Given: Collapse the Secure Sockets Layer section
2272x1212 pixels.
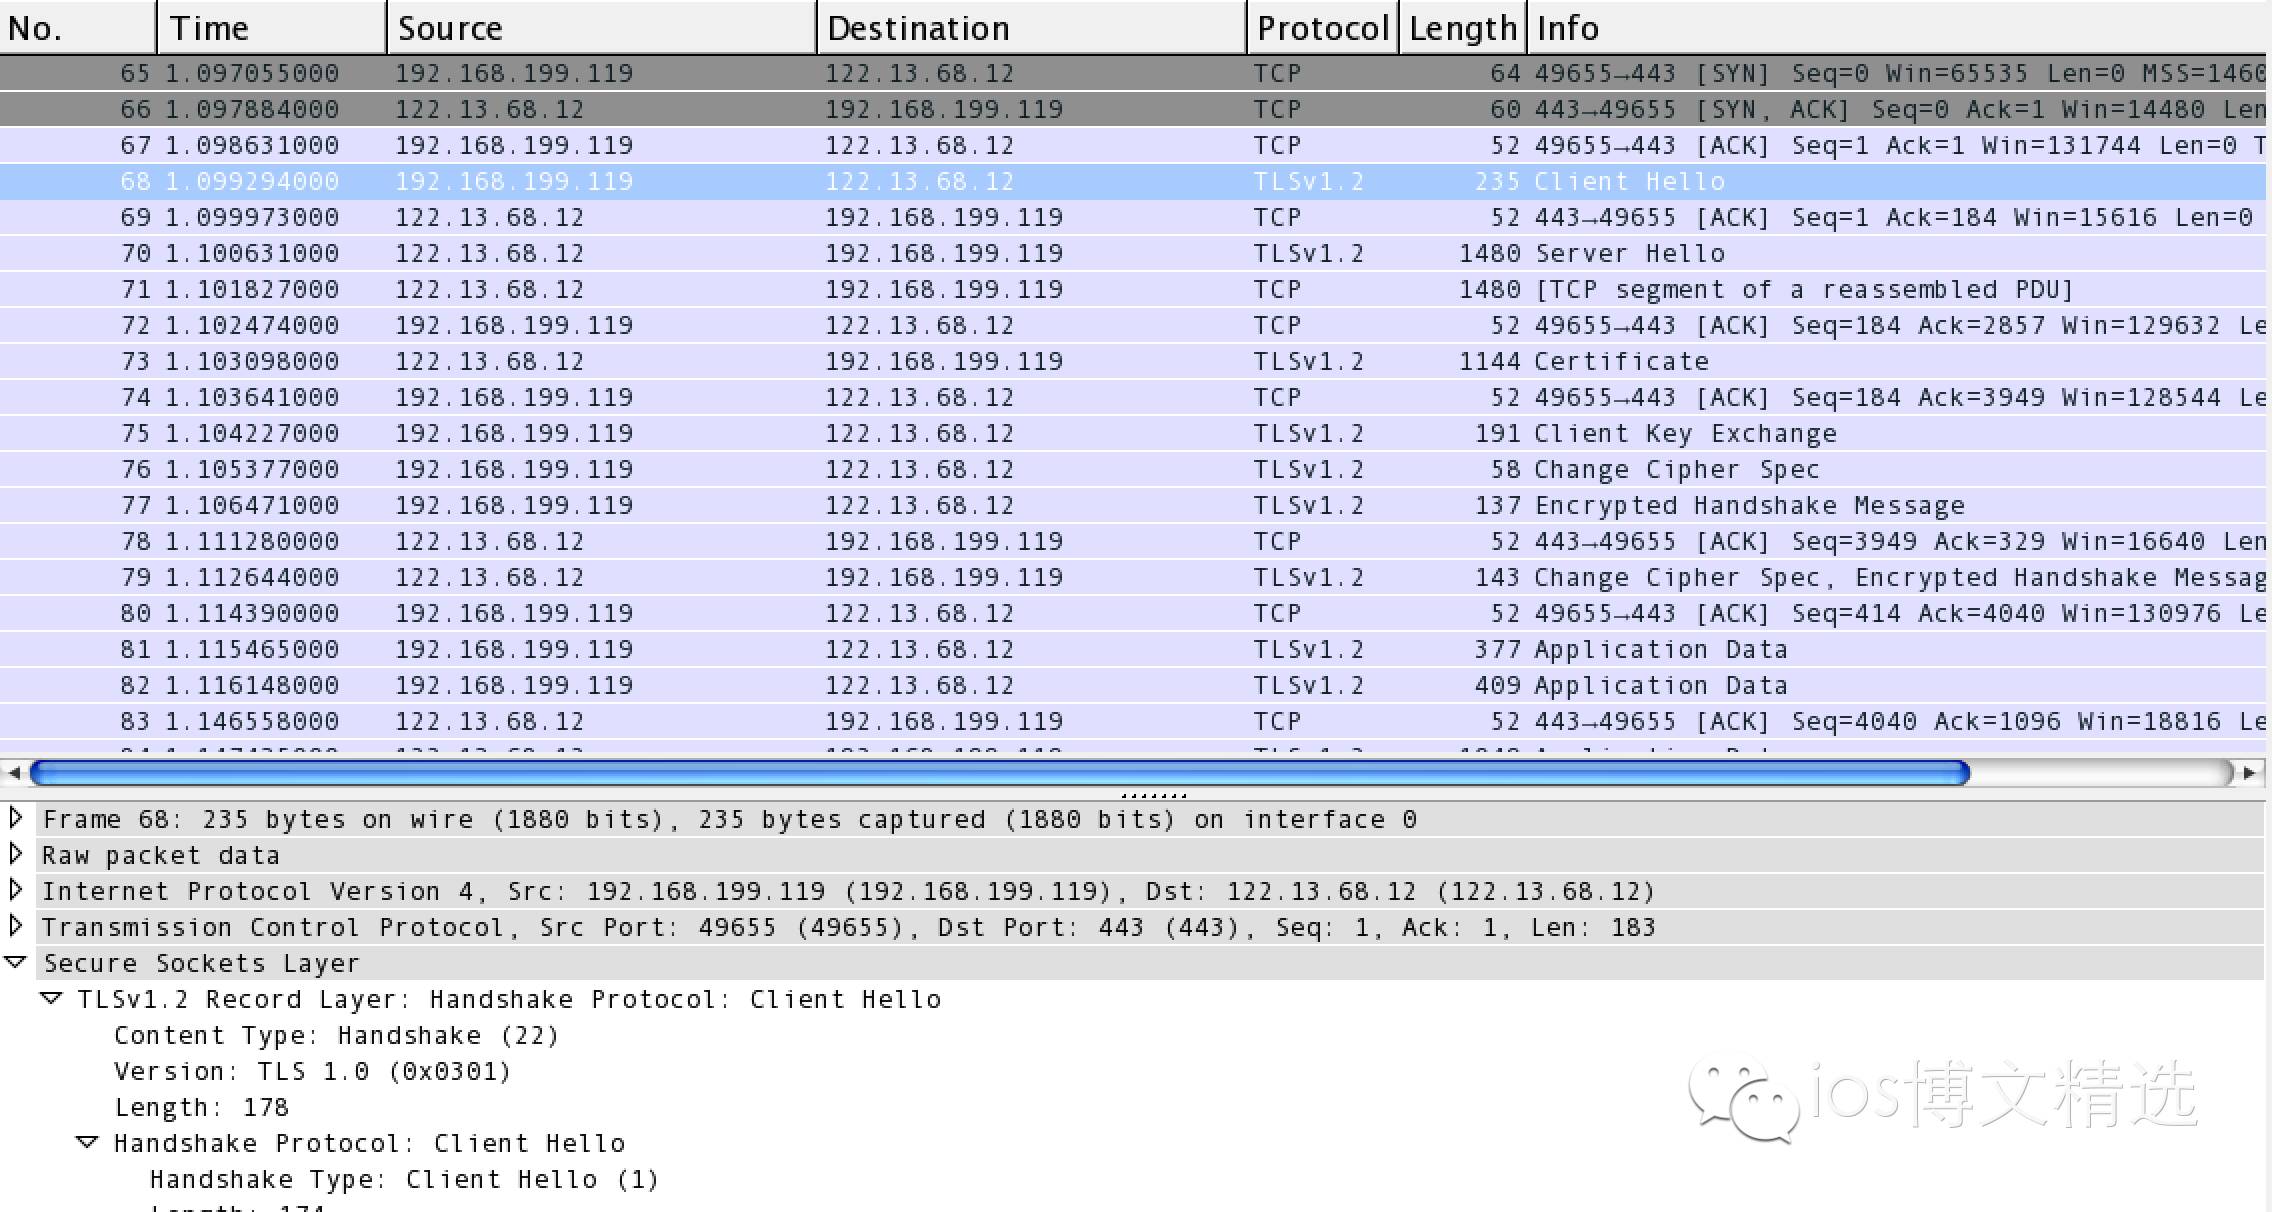Looking at the screenshot, I should point(16,962).
